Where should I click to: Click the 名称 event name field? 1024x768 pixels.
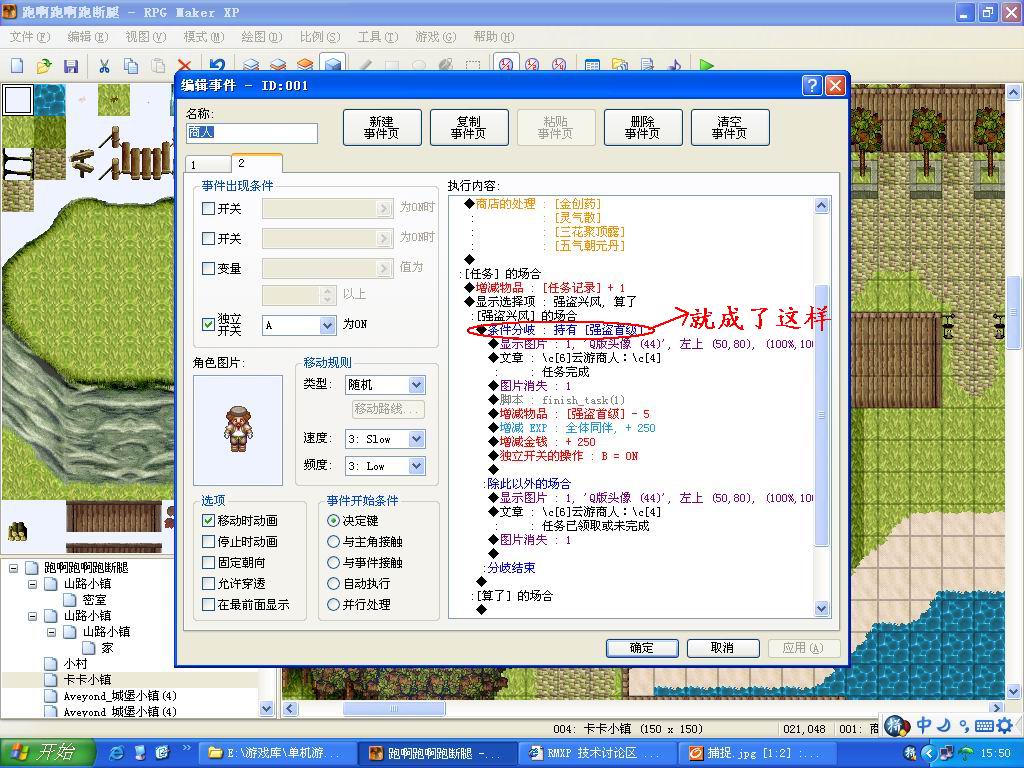pos(252,133)
